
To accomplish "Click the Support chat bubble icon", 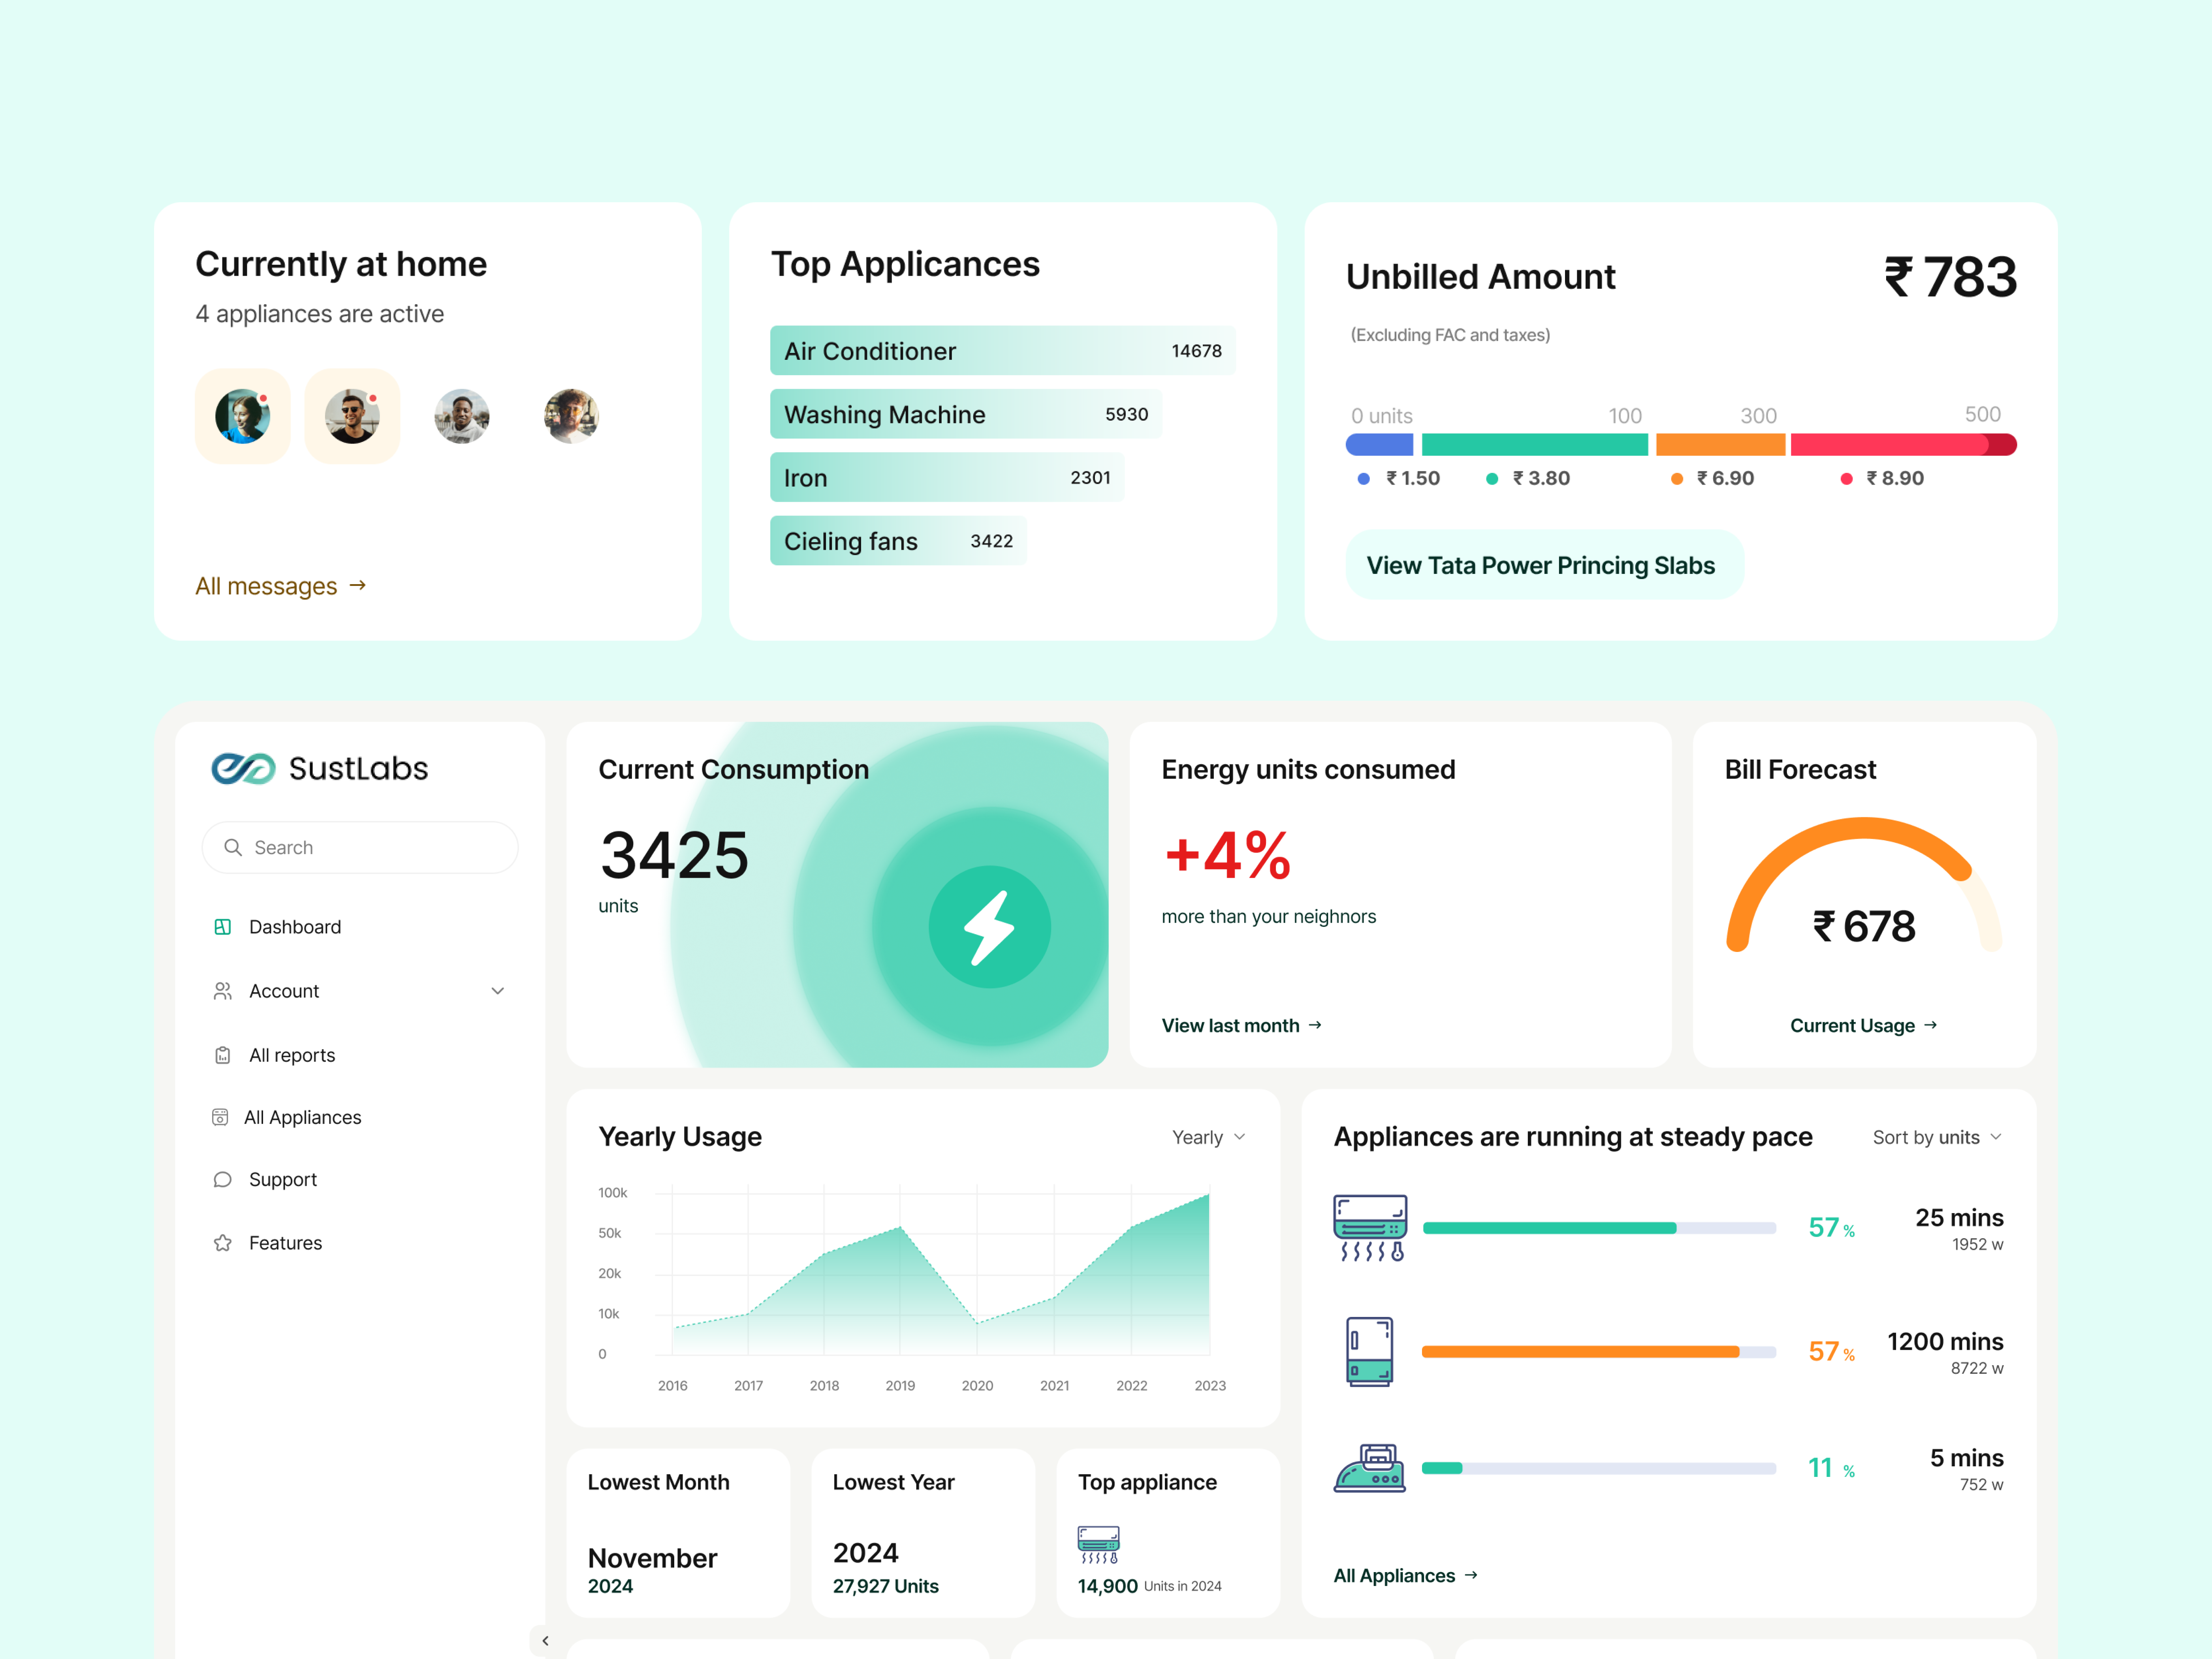I will pyautogui.click(x=223, y=1179).
